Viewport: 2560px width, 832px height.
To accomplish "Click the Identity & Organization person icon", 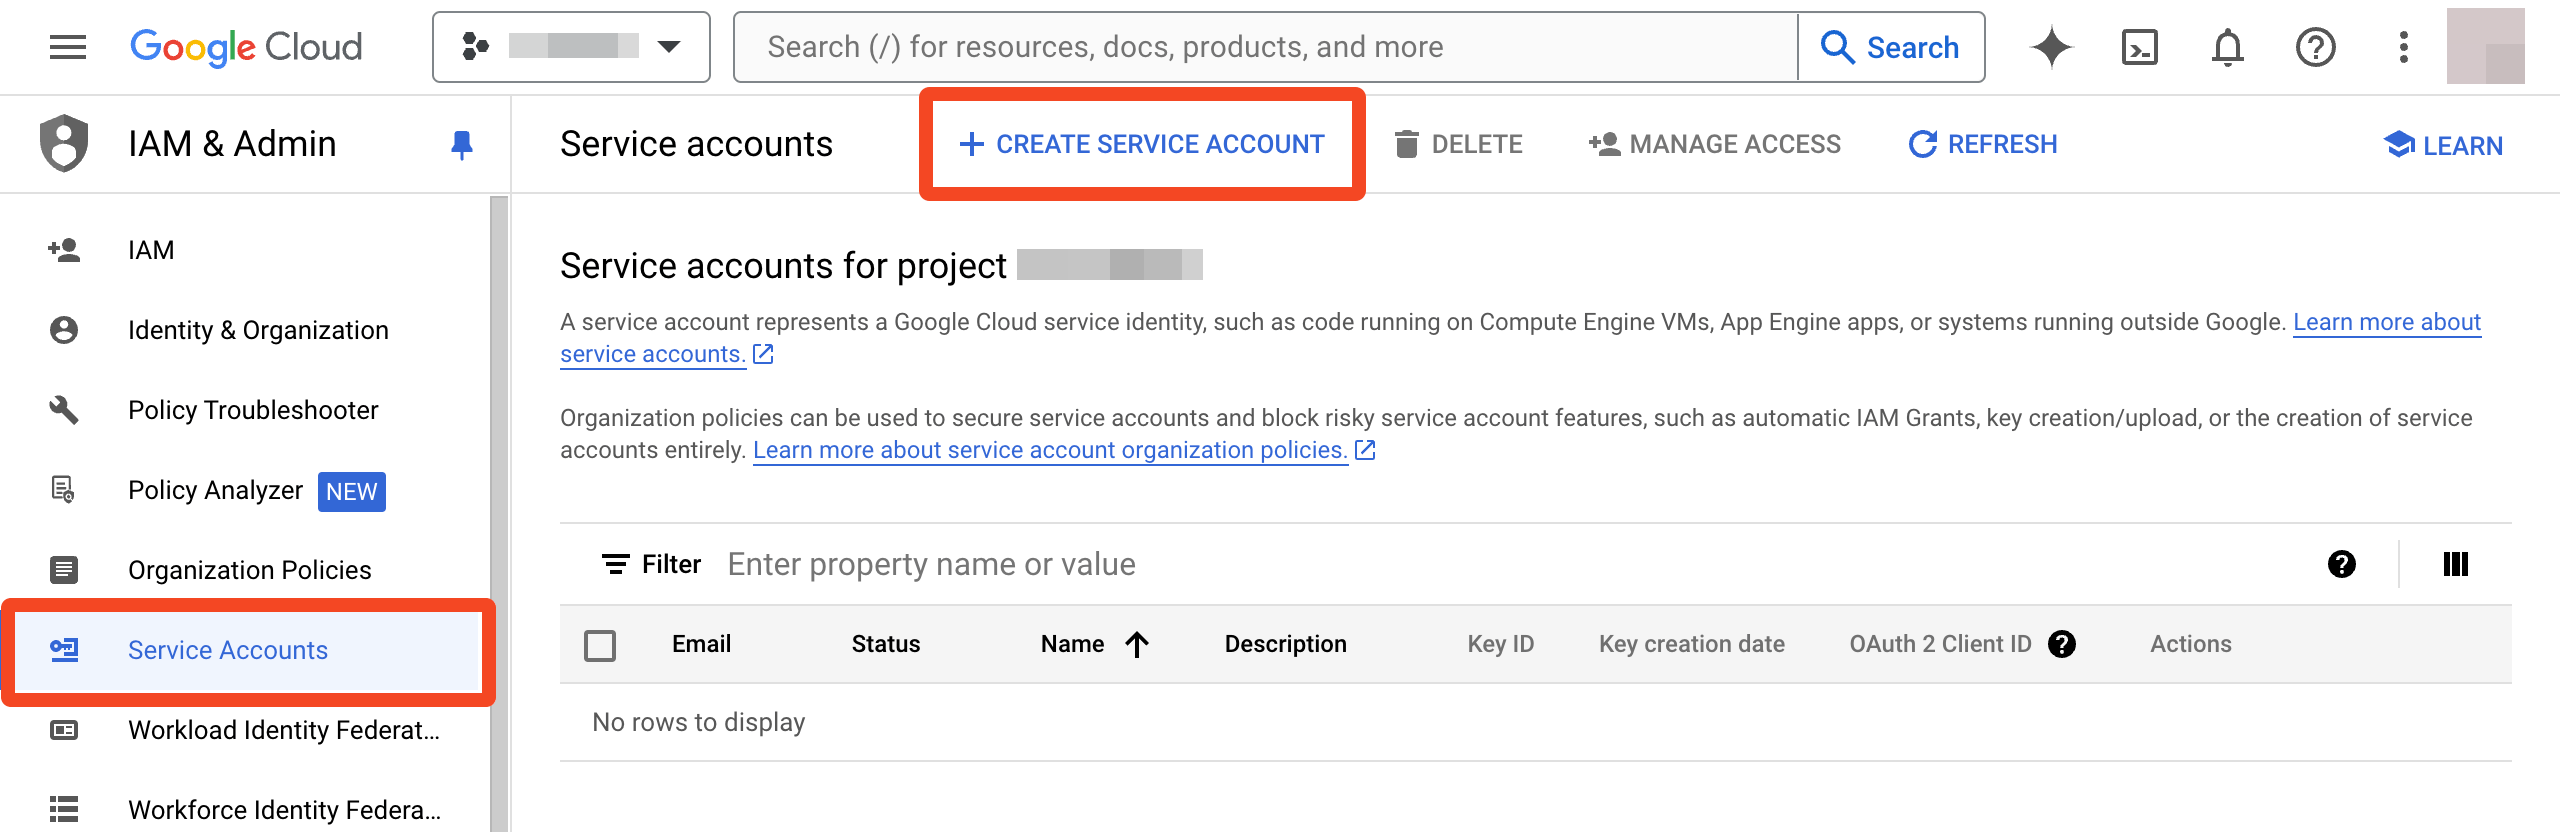I will pos(64,330).
